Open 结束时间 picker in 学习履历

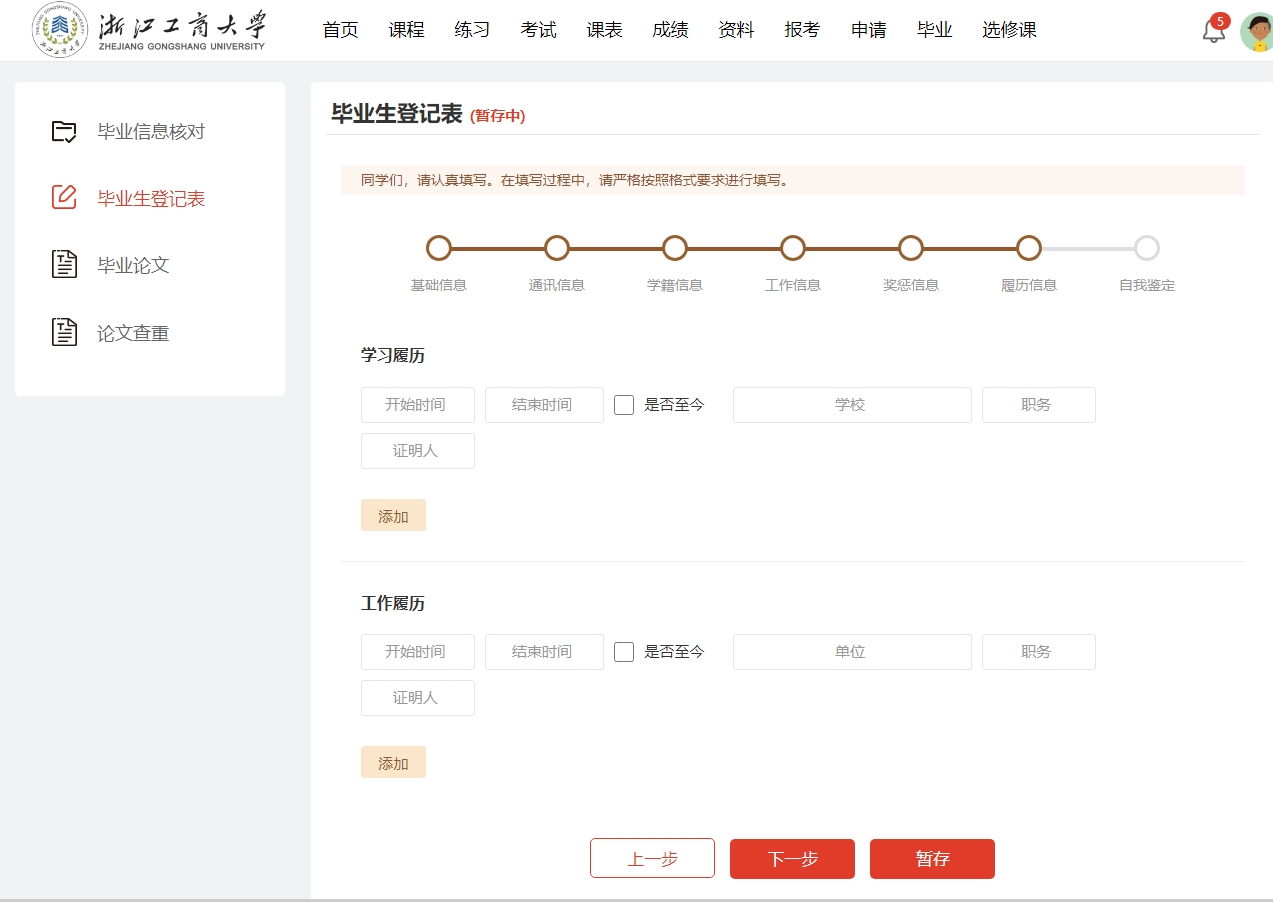(544, 405)
